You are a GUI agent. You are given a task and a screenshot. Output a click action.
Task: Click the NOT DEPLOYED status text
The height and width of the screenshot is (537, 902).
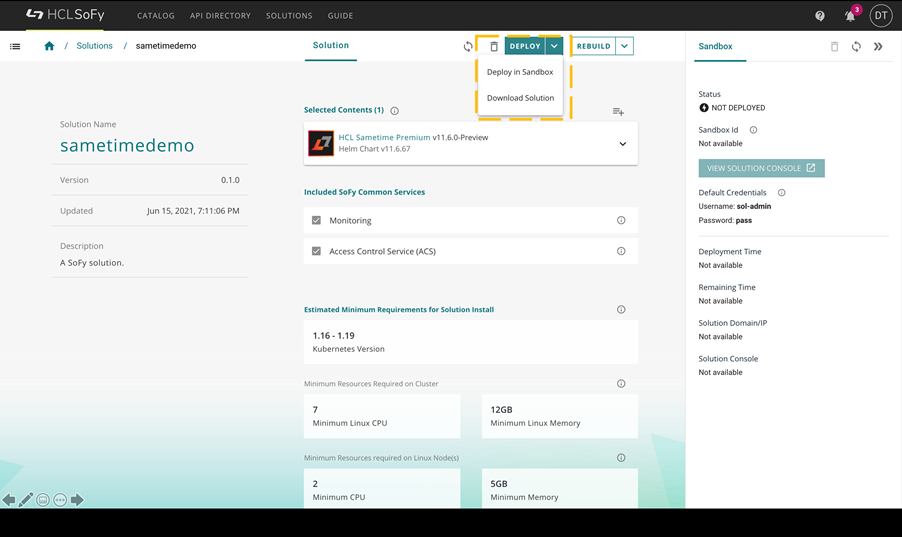tap(738, 108)
